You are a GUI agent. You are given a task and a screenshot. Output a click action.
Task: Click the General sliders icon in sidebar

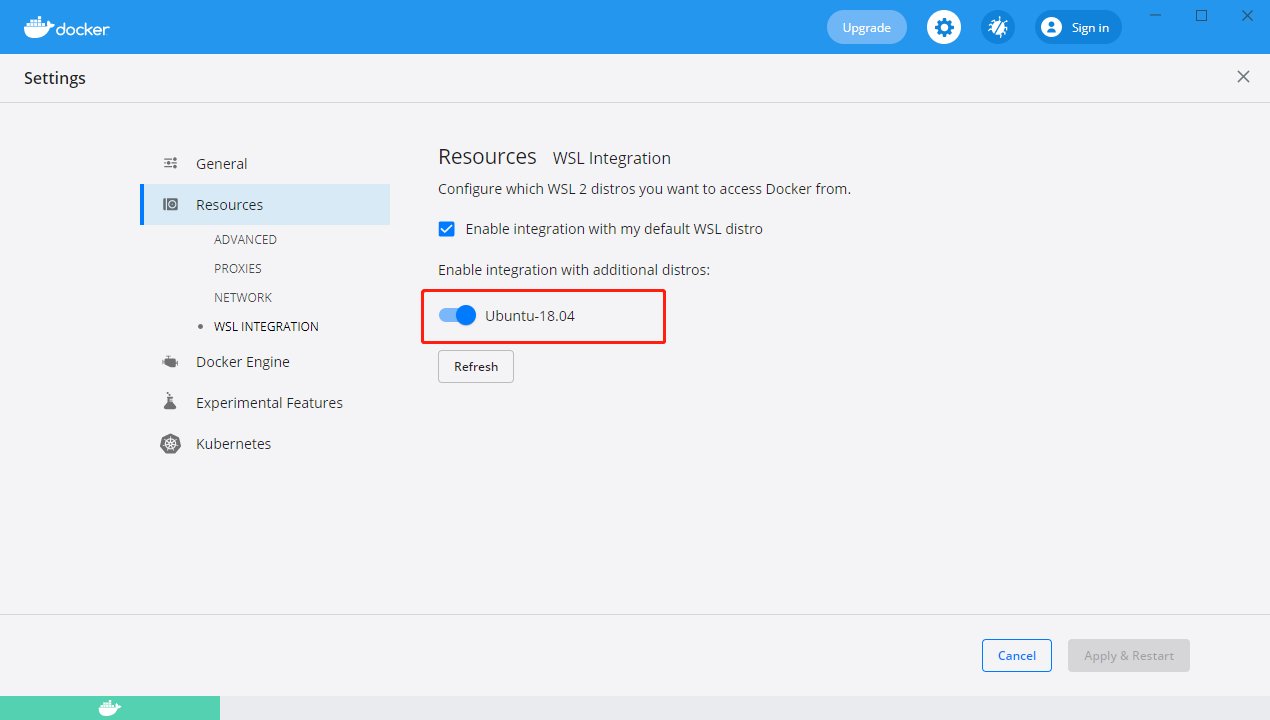(x=171, y=164)
